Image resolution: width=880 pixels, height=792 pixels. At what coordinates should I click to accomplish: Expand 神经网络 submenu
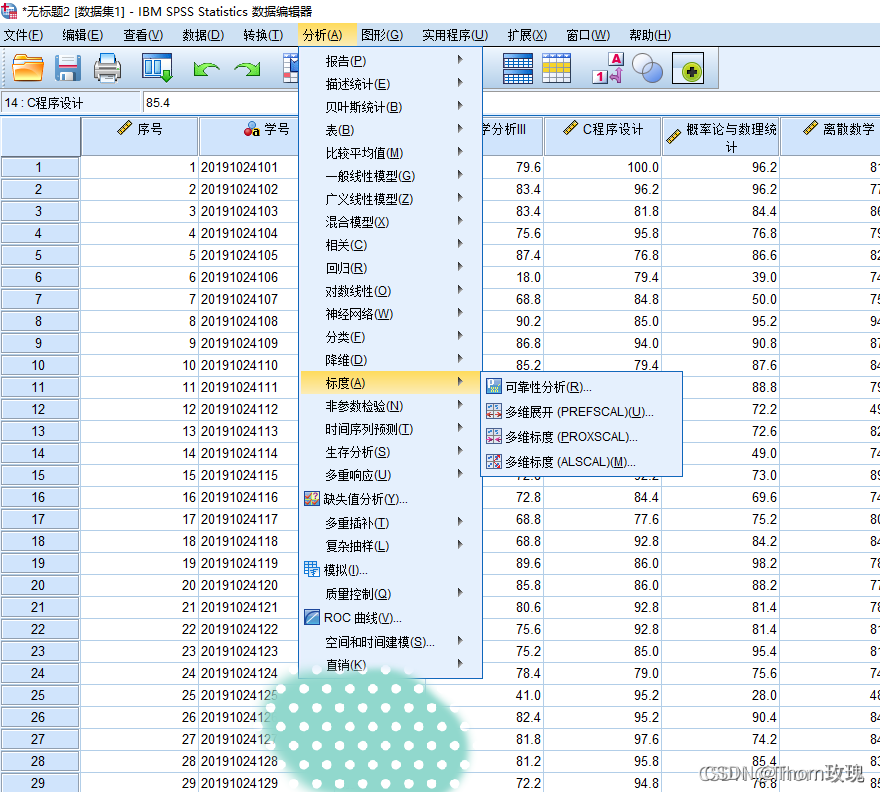click(x=391, y=314)
